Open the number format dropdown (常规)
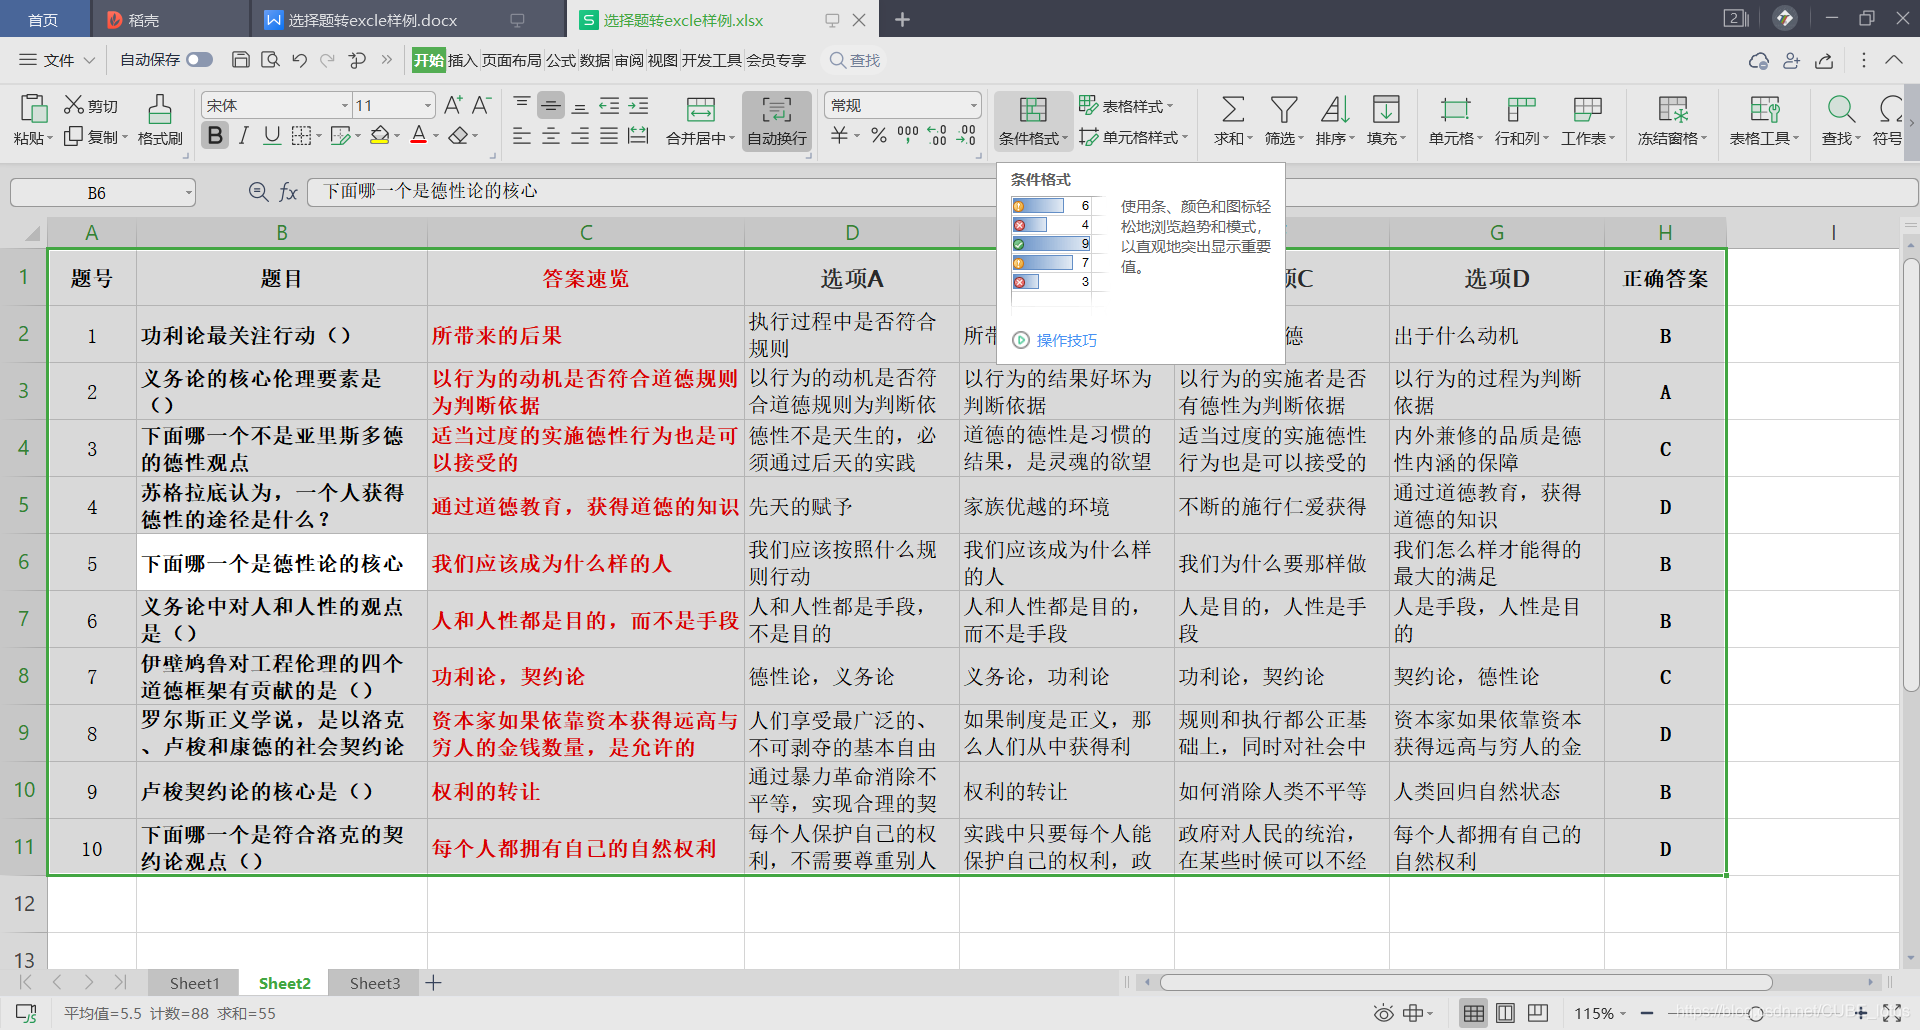 pyautogui.click(x=973, y=106)
